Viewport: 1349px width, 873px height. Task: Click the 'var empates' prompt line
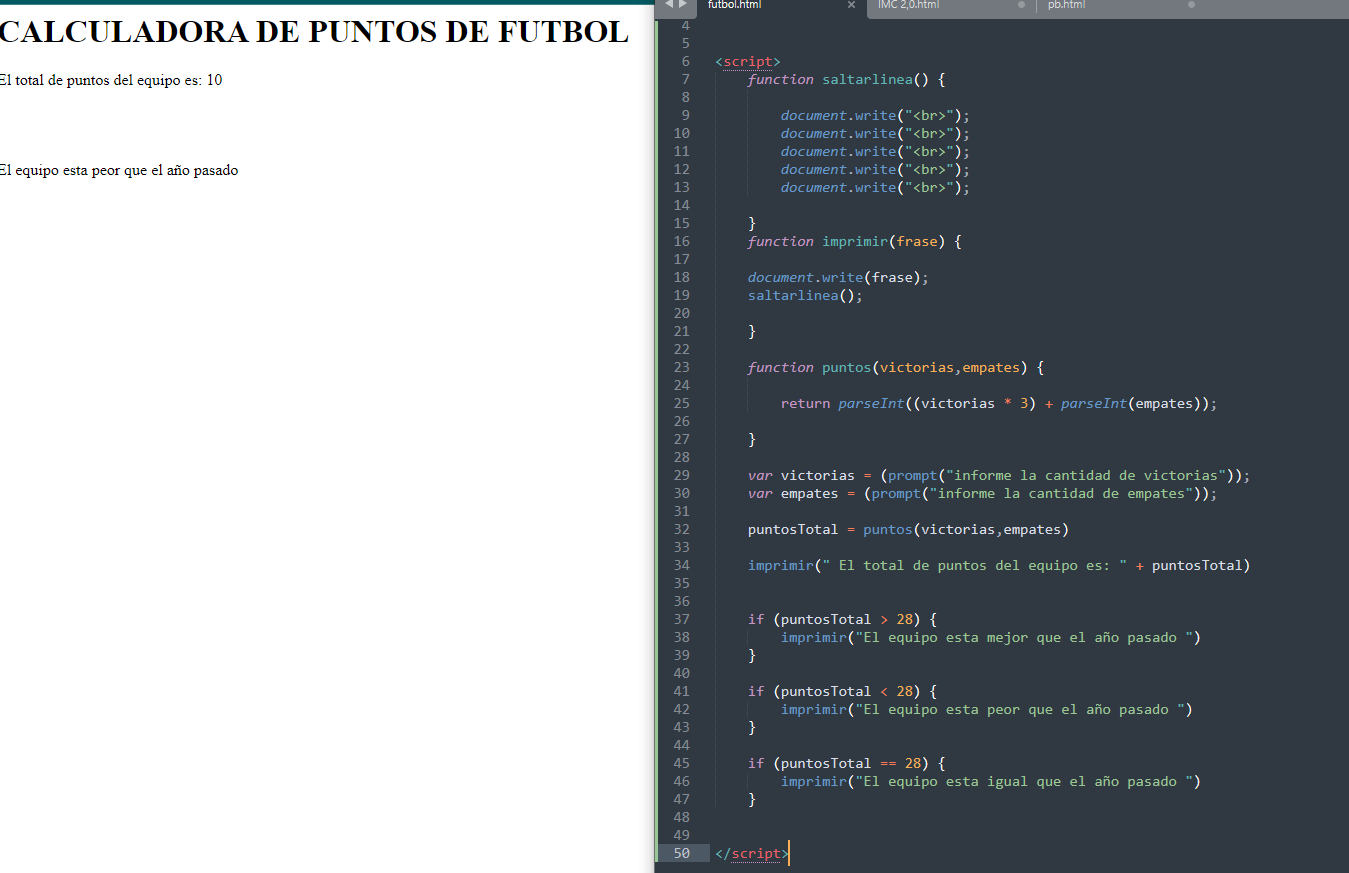(x=982, y=493)
